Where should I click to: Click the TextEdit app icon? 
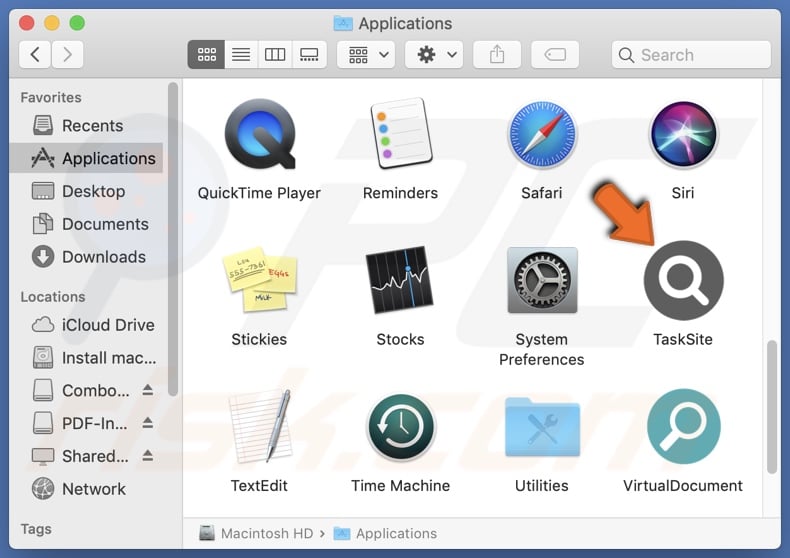tap(260, 426)
